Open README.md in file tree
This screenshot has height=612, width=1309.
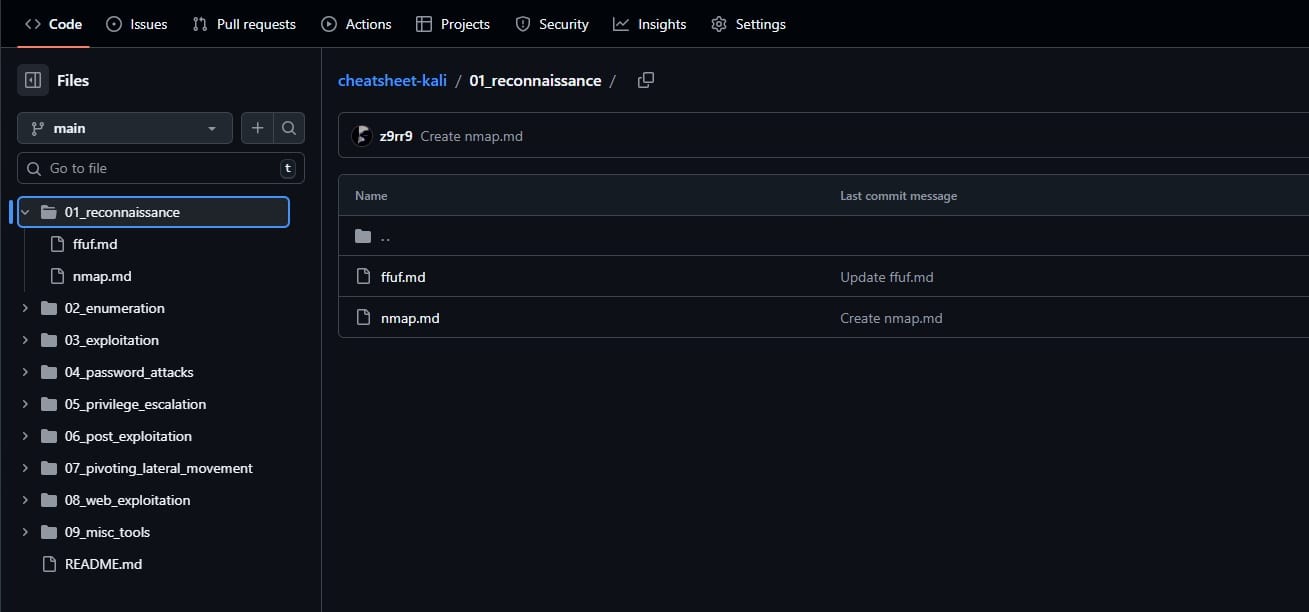point(103,564)
